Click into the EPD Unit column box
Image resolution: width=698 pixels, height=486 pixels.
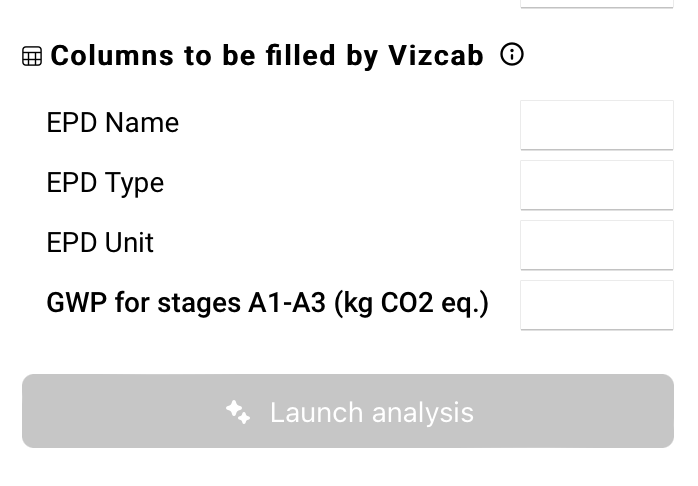tap(597, 245)
